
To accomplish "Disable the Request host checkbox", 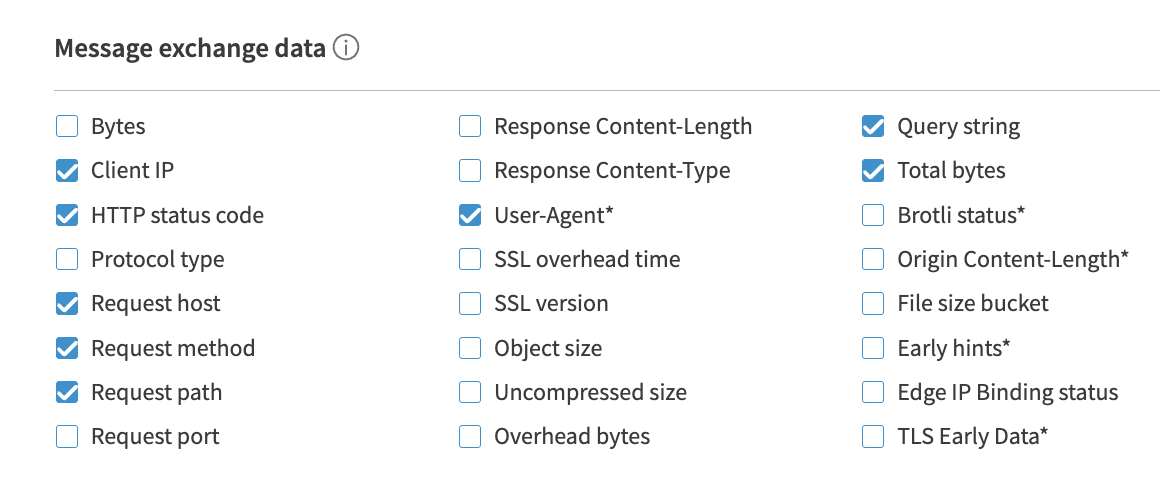I will pyautogui.click(x=67, y=304).
